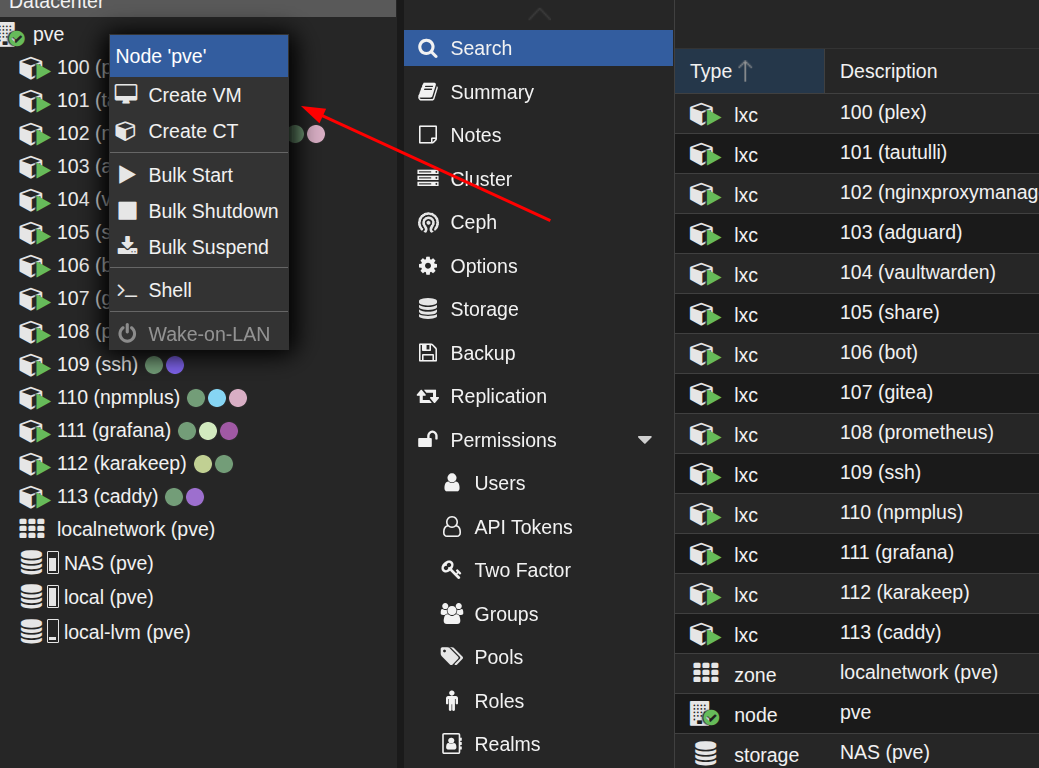Click the Backup floppy disk icon
1039x768 pixels.
[428, 353]
